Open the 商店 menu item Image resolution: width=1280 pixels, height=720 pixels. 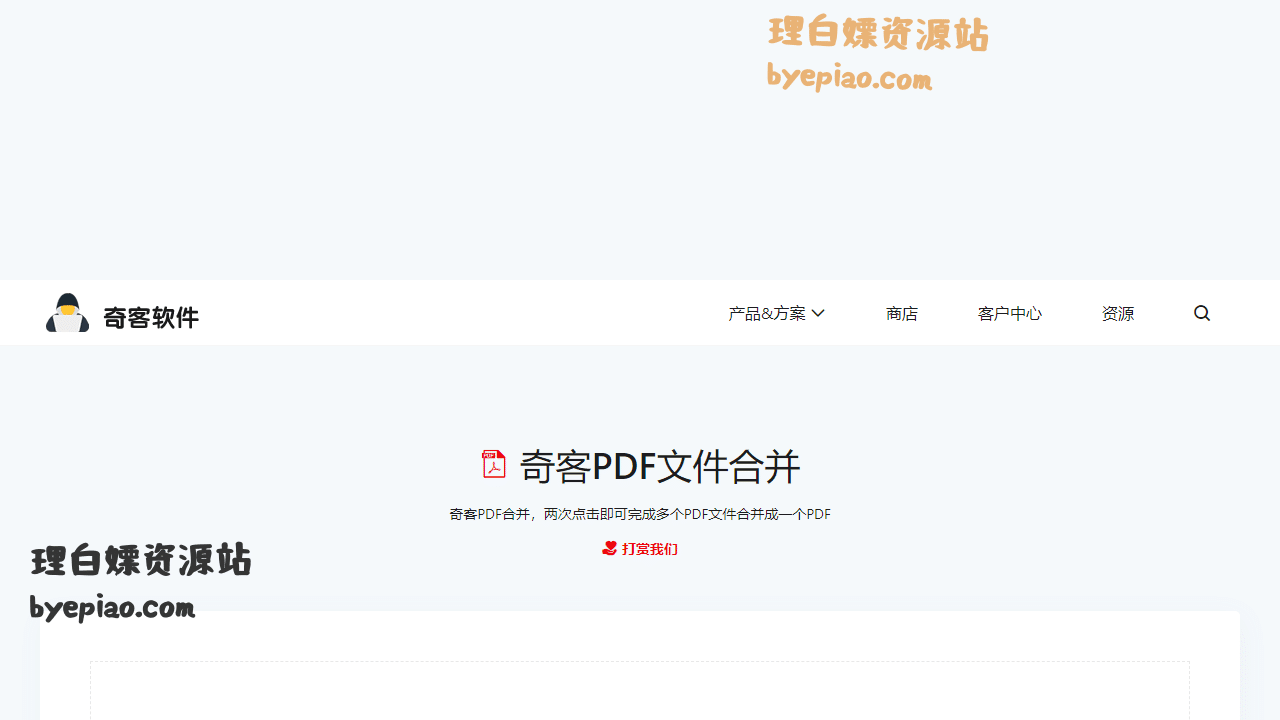902,313
